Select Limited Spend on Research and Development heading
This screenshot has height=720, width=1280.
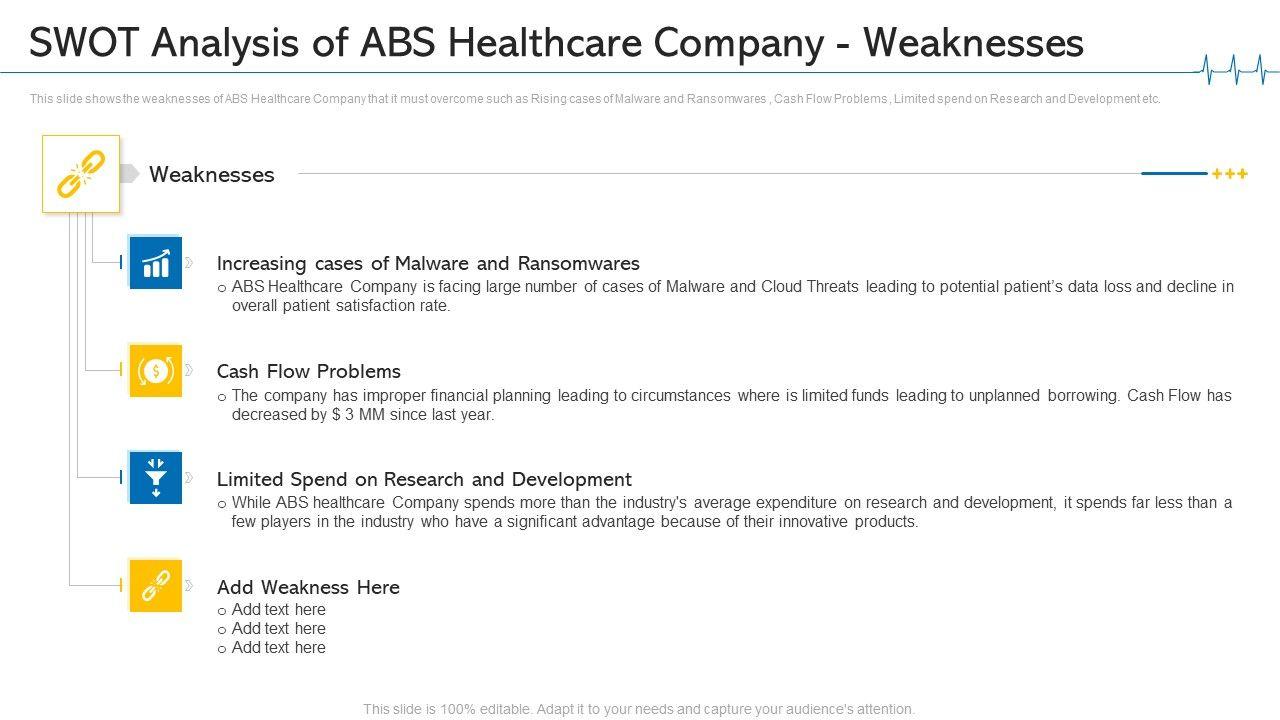[424, 479]
